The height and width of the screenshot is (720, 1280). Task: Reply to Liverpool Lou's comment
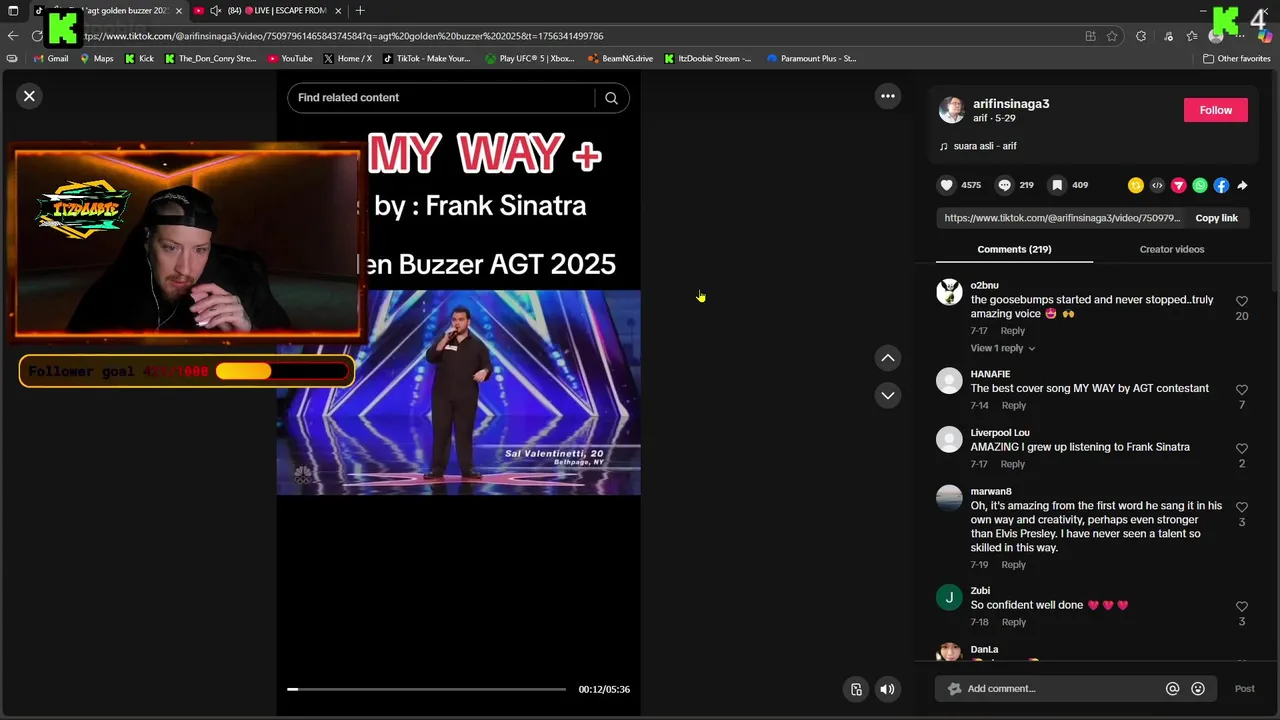[1013, 464]
